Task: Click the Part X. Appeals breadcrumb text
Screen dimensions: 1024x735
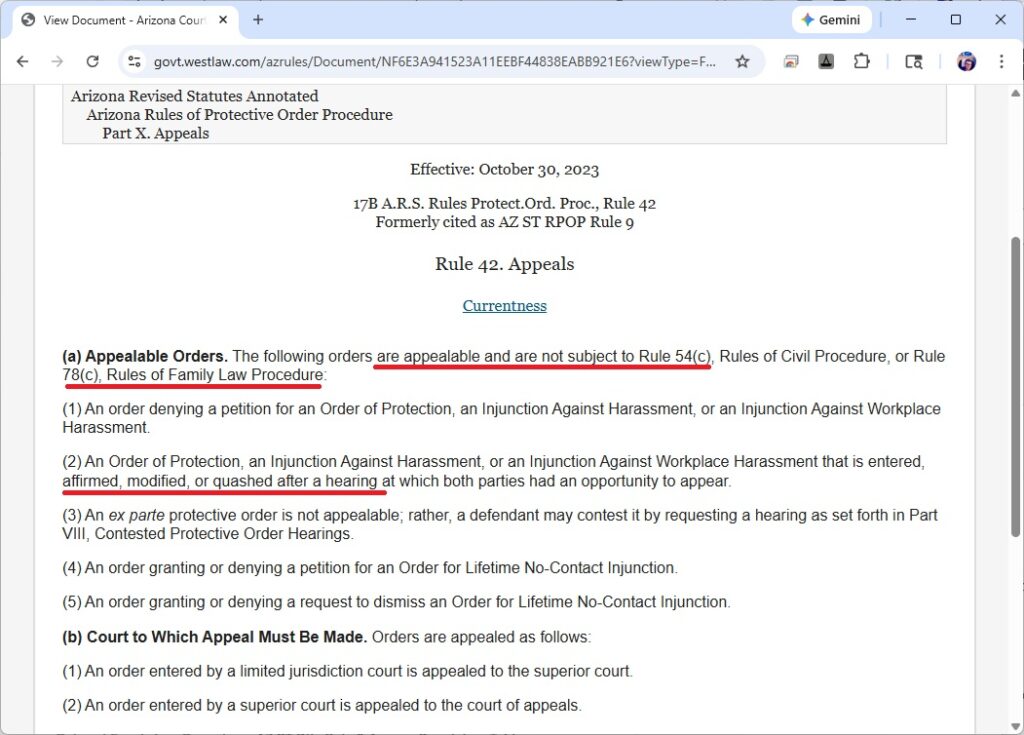Action: (155, 133)
